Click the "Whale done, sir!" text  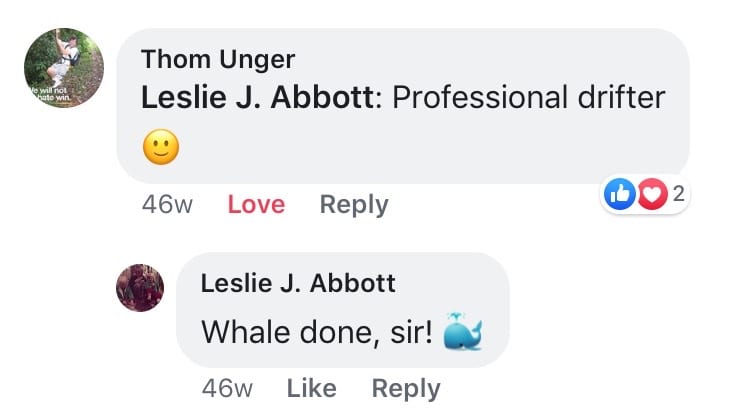[x=317, y=332]
